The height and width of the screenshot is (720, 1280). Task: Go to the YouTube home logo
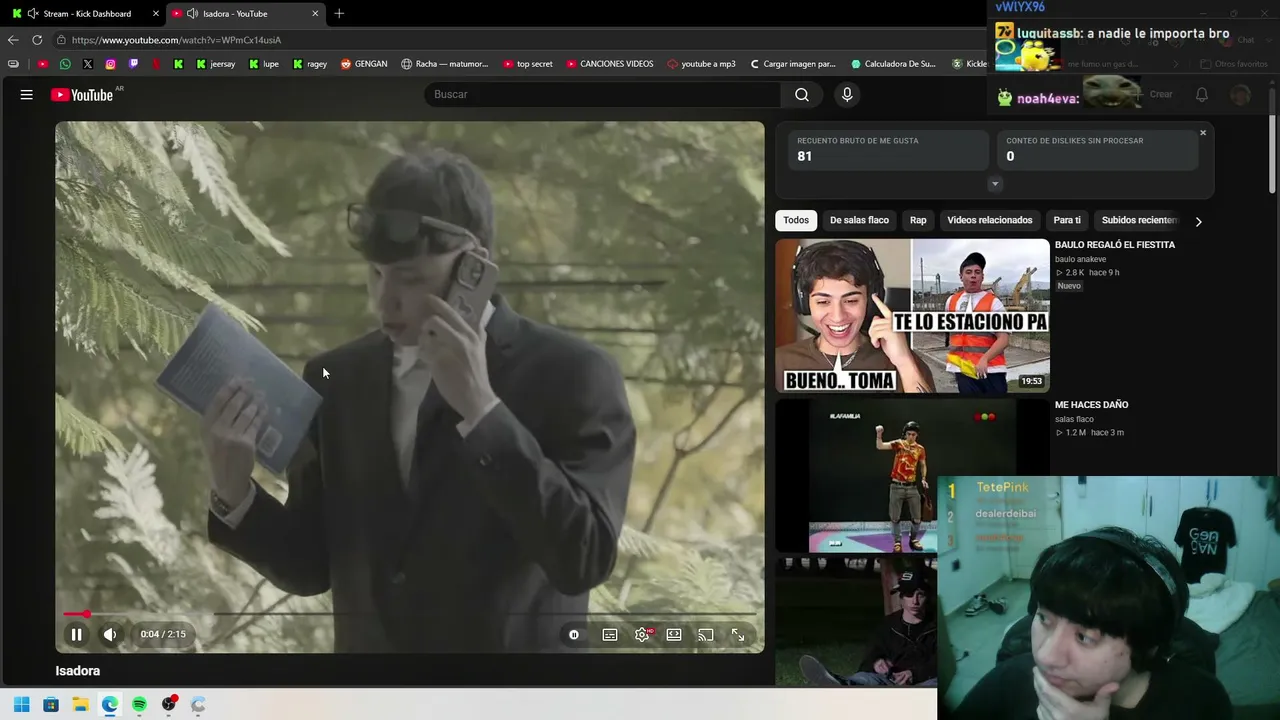tap(82, 95)
